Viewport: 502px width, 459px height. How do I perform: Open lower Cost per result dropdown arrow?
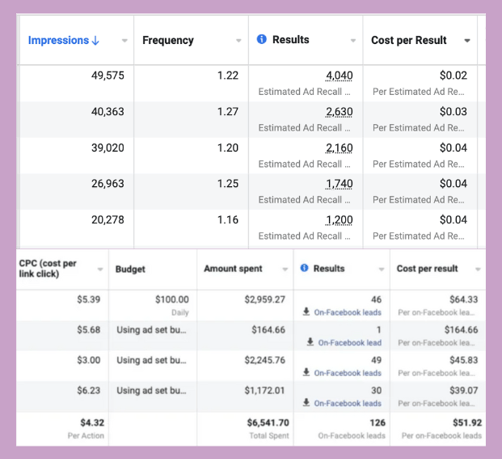click(x=478, y=269)
